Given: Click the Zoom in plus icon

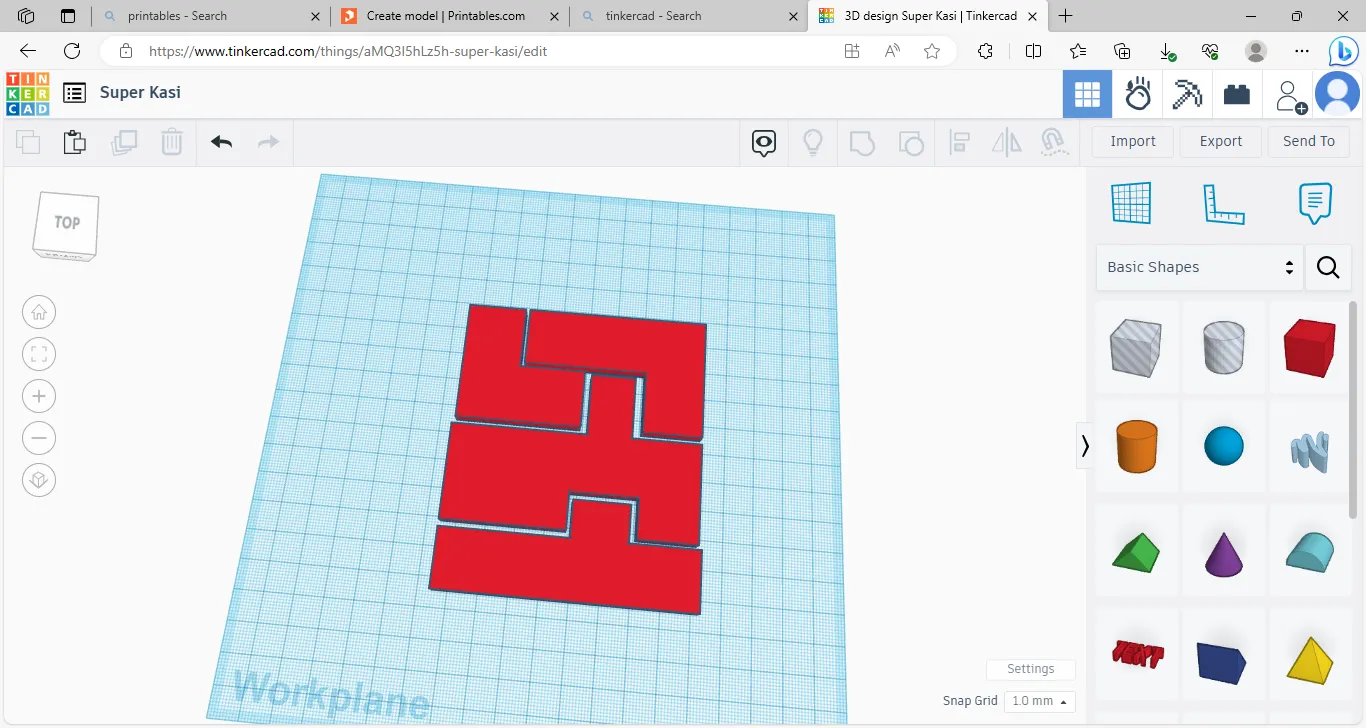Looking at the screenshot, I should coord(39,396).
